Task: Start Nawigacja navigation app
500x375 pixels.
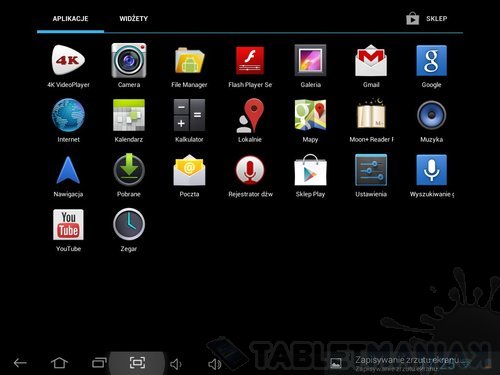Action: pyautogui.click(x=68, y=176)
